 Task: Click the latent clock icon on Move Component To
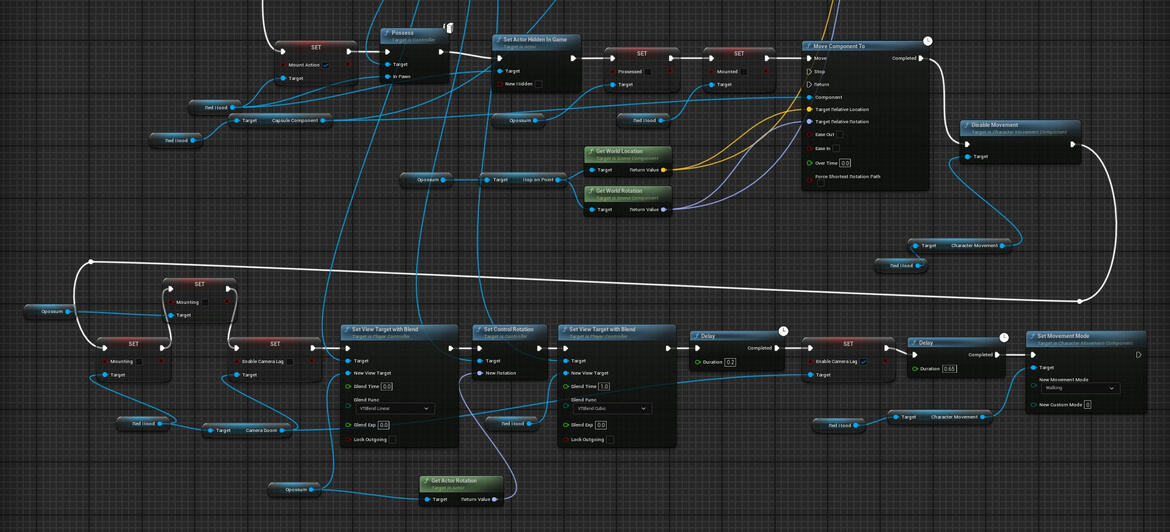(927, 41)
